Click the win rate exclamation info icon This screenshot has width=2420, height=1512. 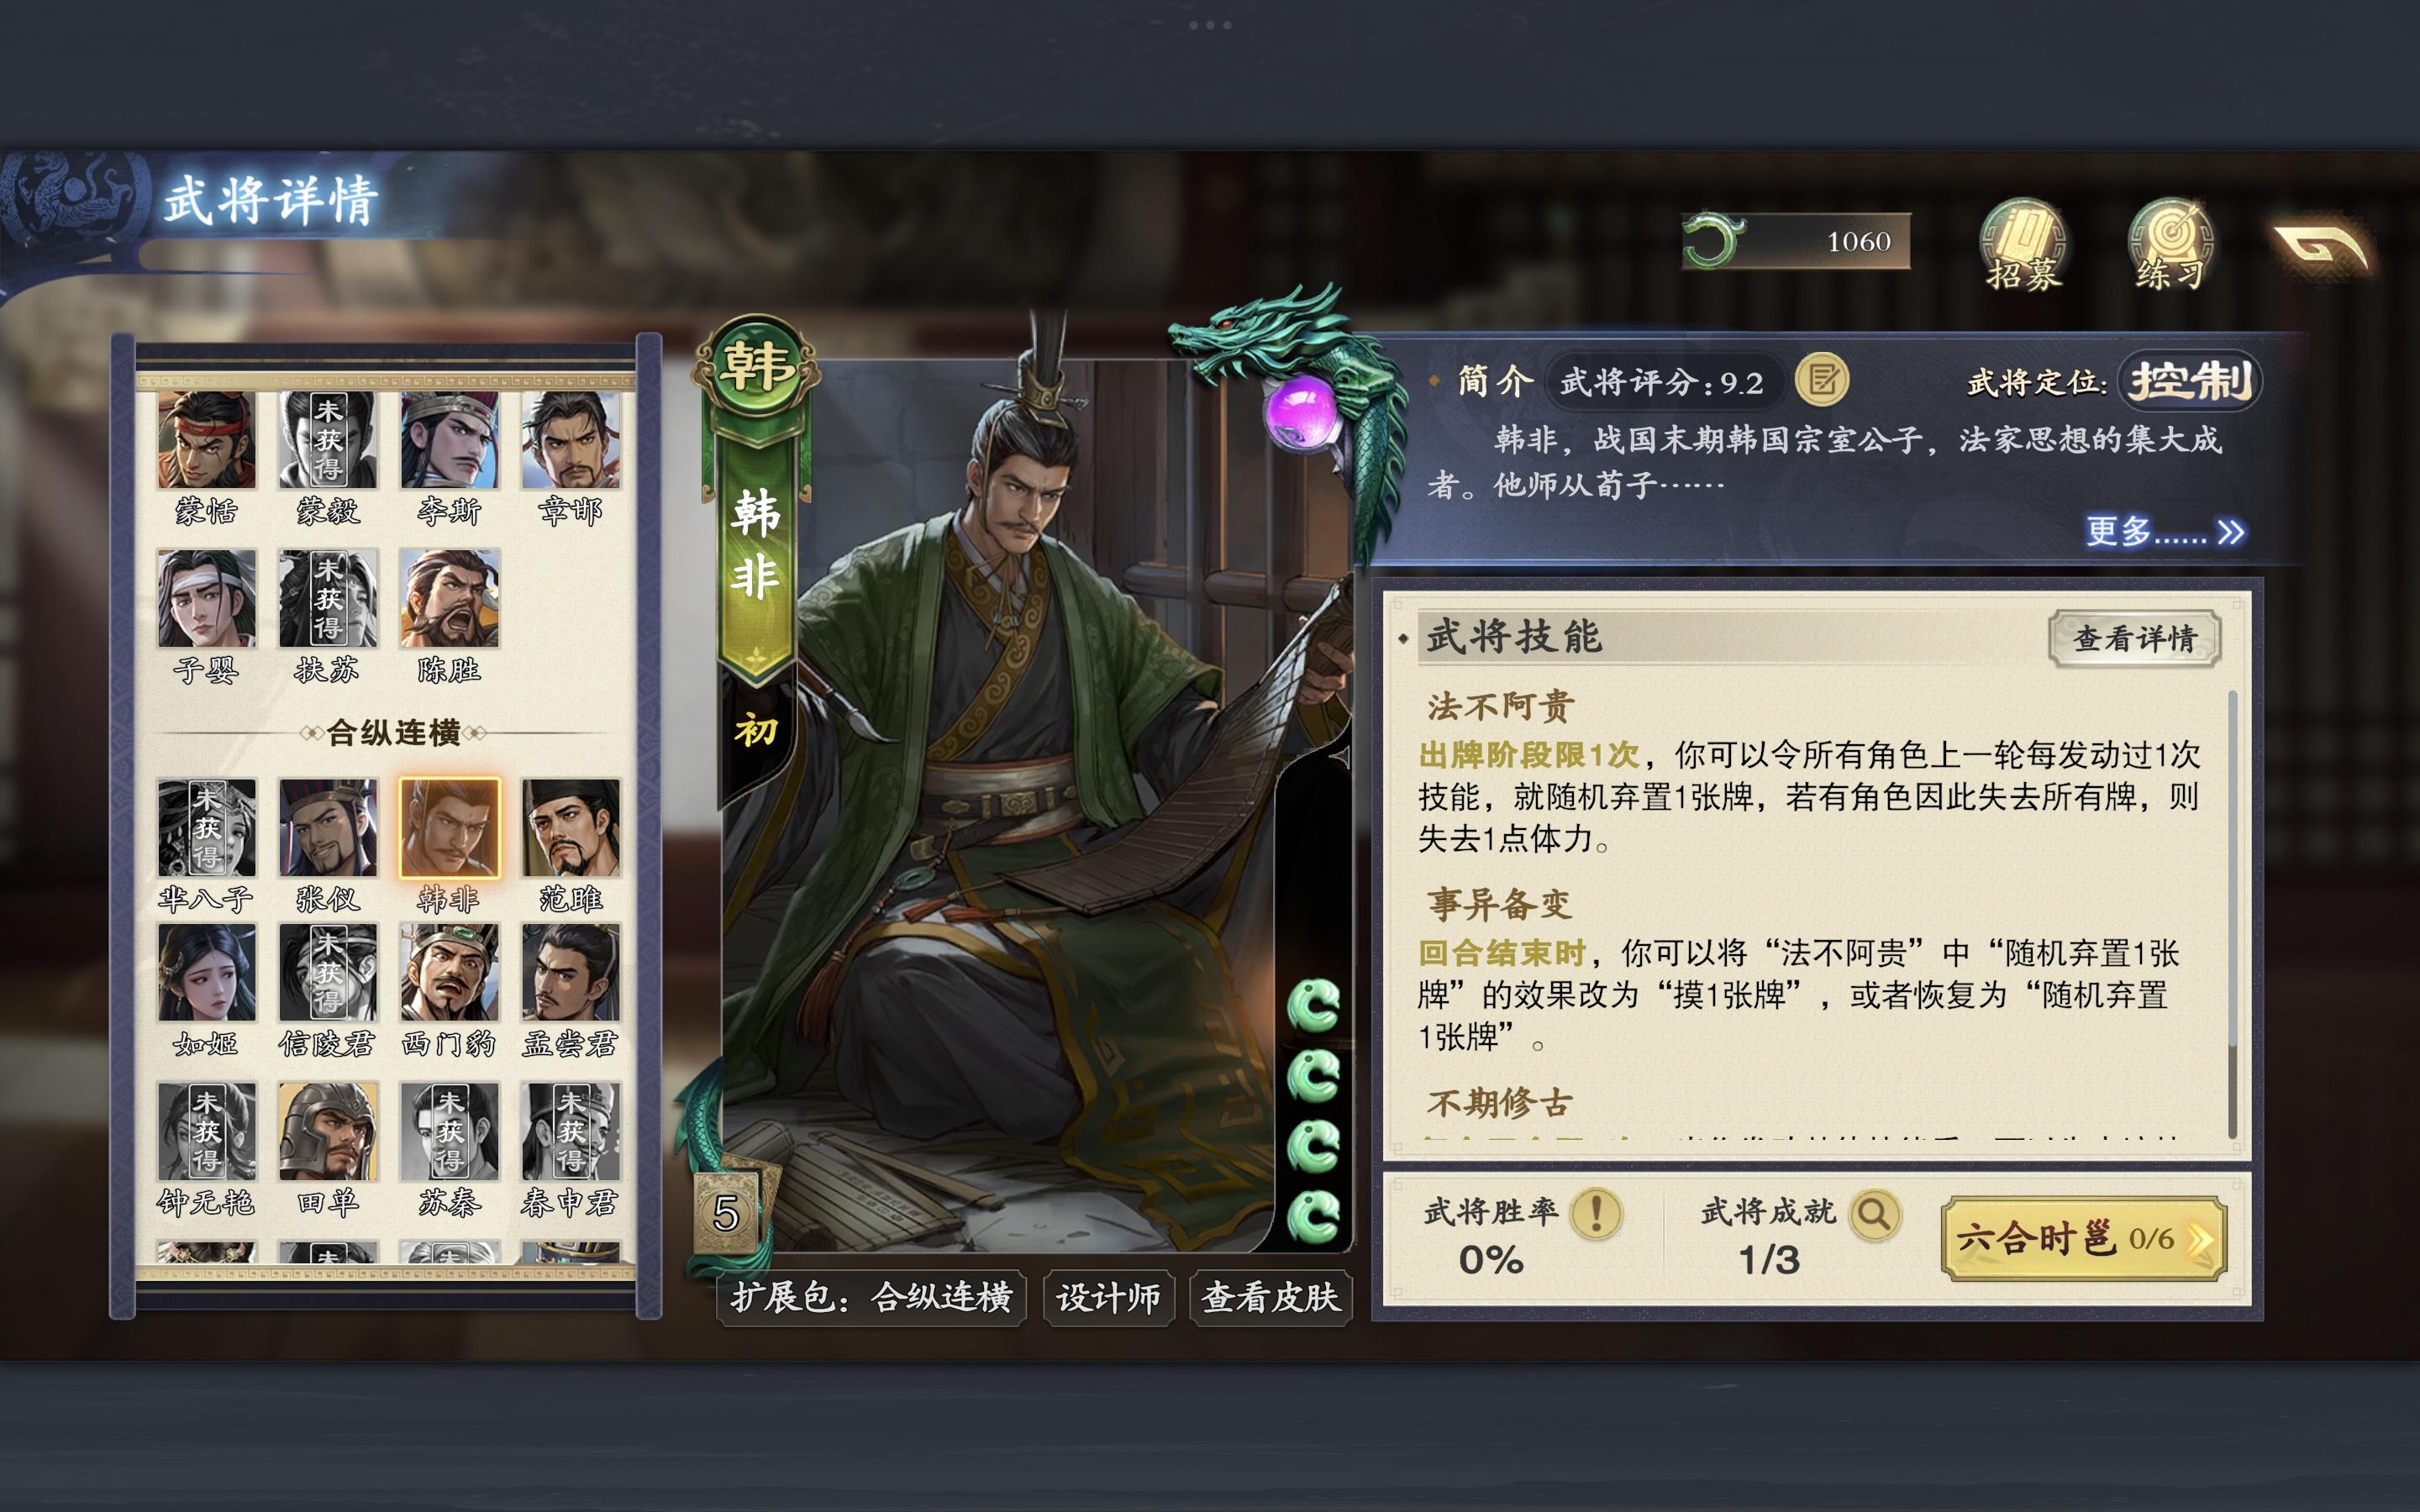point(1596,1214)
